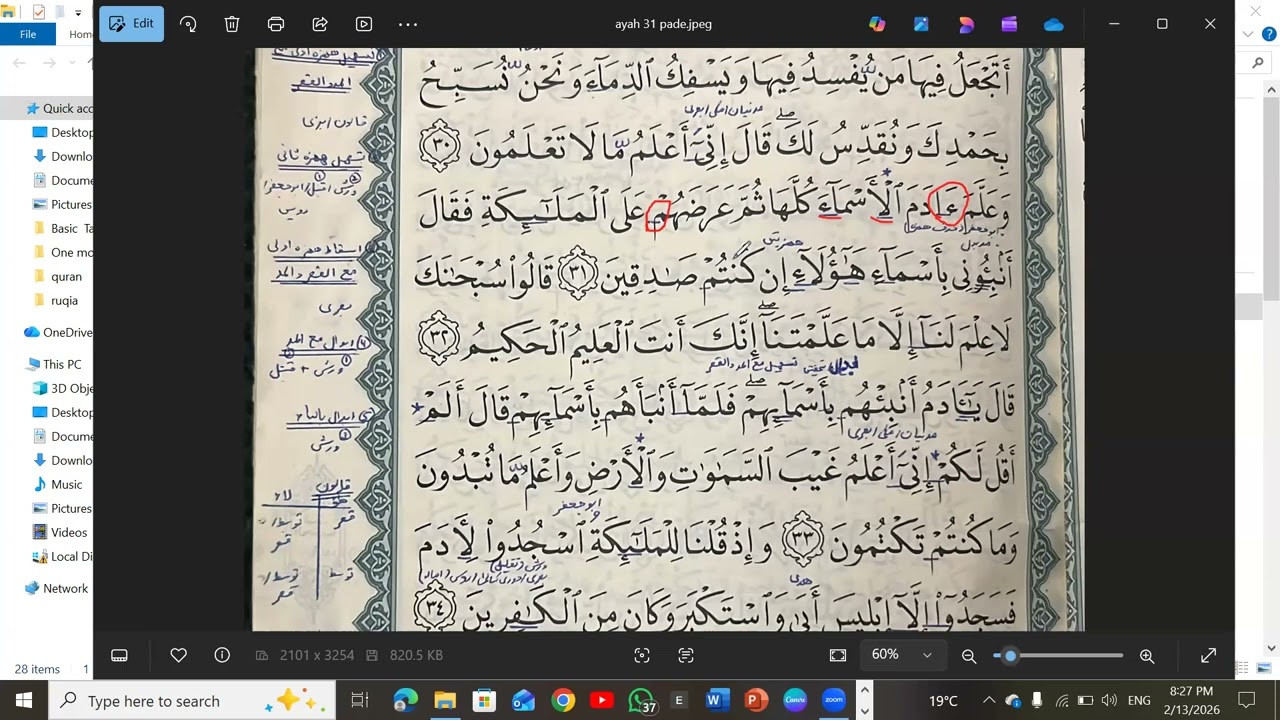Open WhatsApp with 37 notifications
This screenshot has height=720, width=1280.
[x=641, y=701]
